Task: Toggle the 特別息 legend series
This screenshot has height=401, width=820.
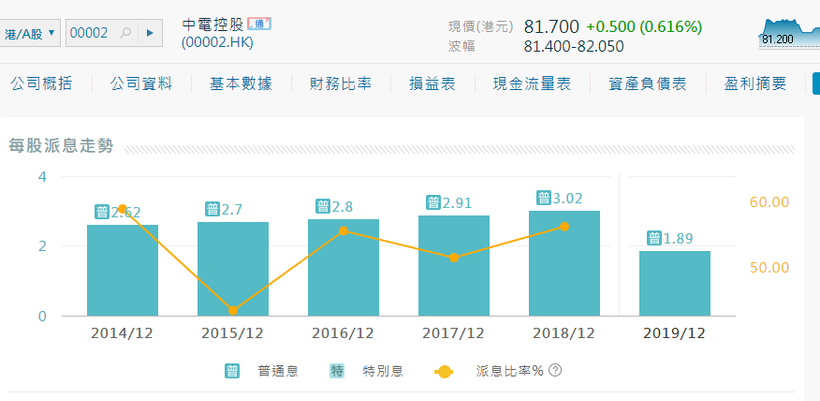Action: click(367, 371)
